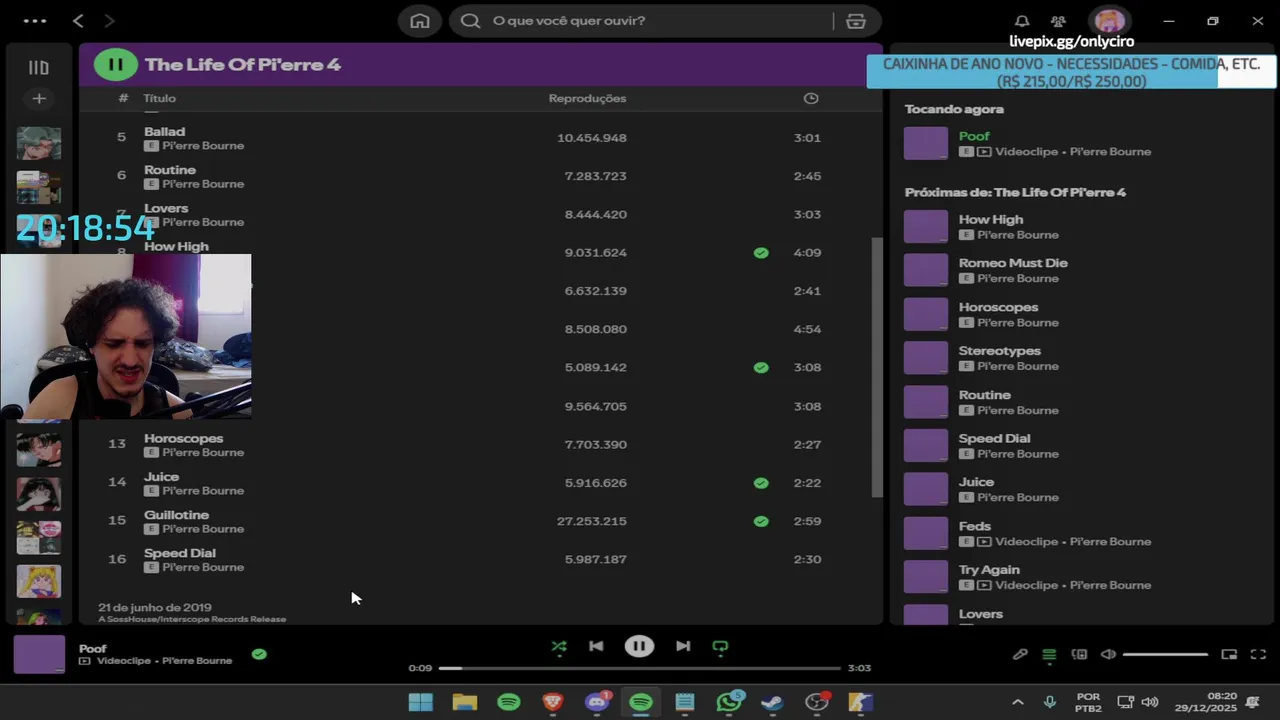The height and width of the screenshot is (720, 1280).
Task: Open the Poof title in Tocando agora
Action: coord(974,136)
